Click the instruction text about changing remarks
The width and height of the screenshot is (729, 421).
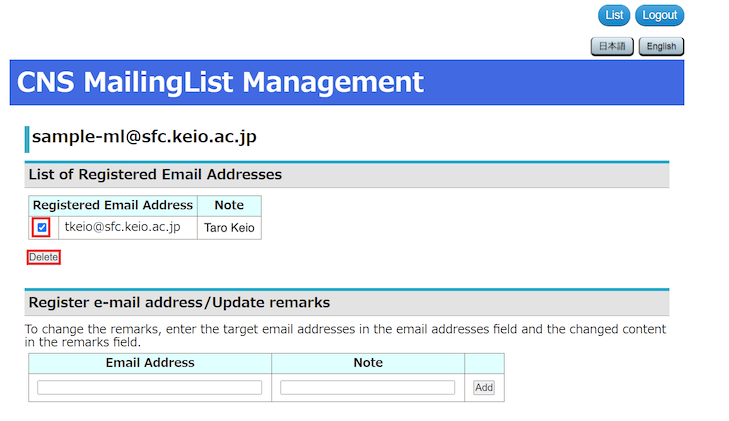coord(345,335)
